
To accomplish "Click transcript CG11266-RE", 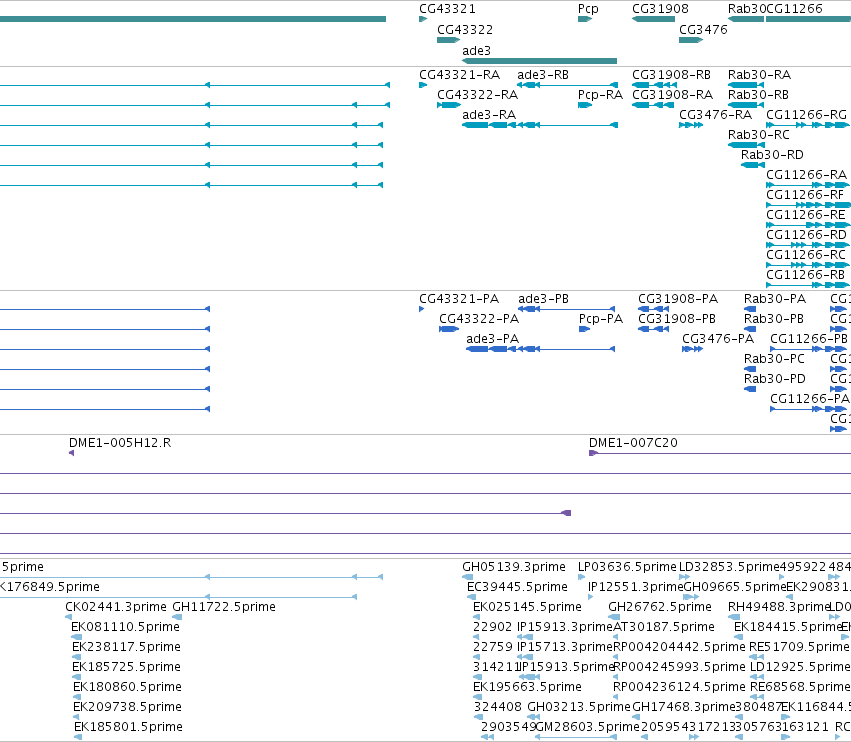I will point(805,215).
